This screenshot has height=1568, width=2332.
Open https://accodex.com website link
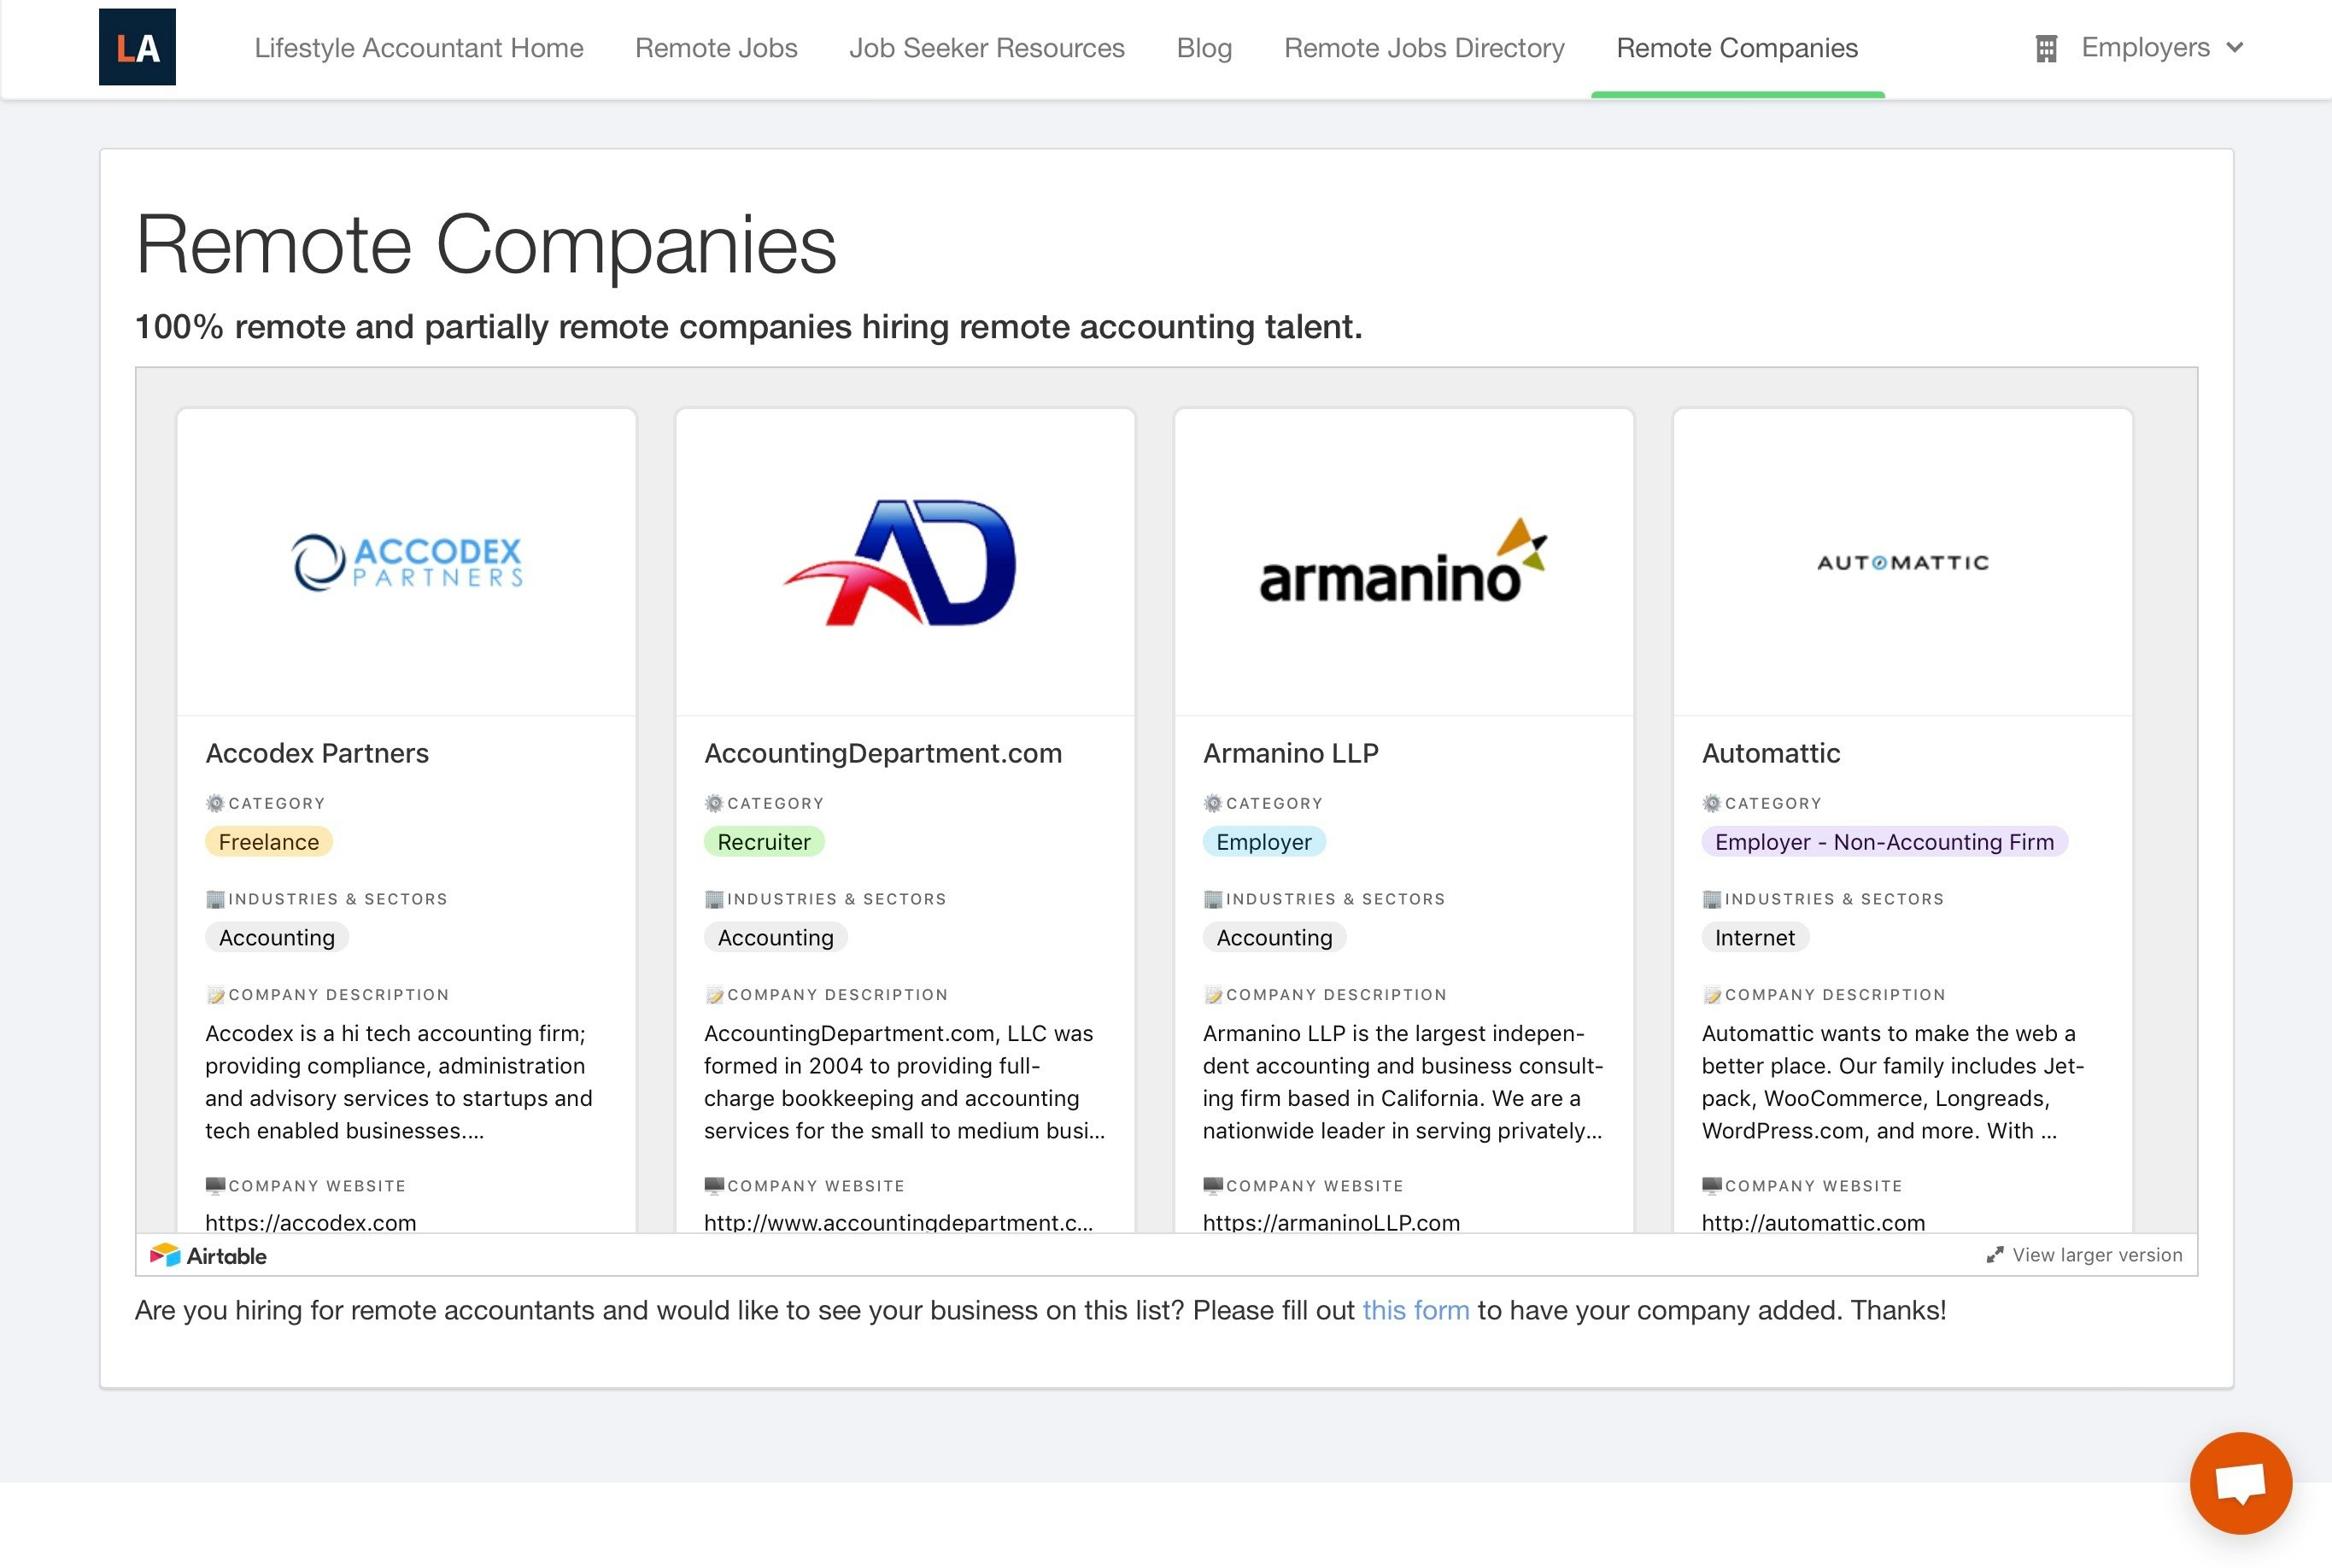[311, 1222]
